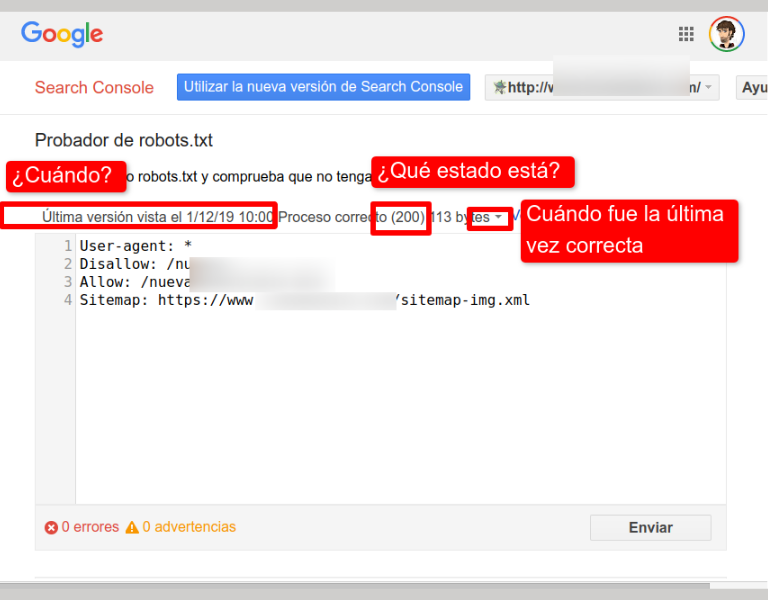Image resolution: width=768 pixels, height=600 pixels.
Task: Click the Disallow line in editor
Action: click(x=135, y=264)
